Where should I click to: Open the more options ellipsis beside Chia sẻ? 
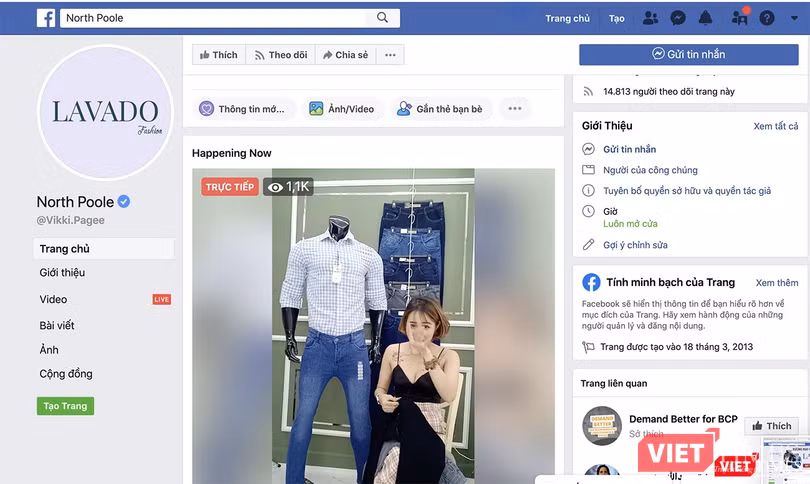(390, 55)
